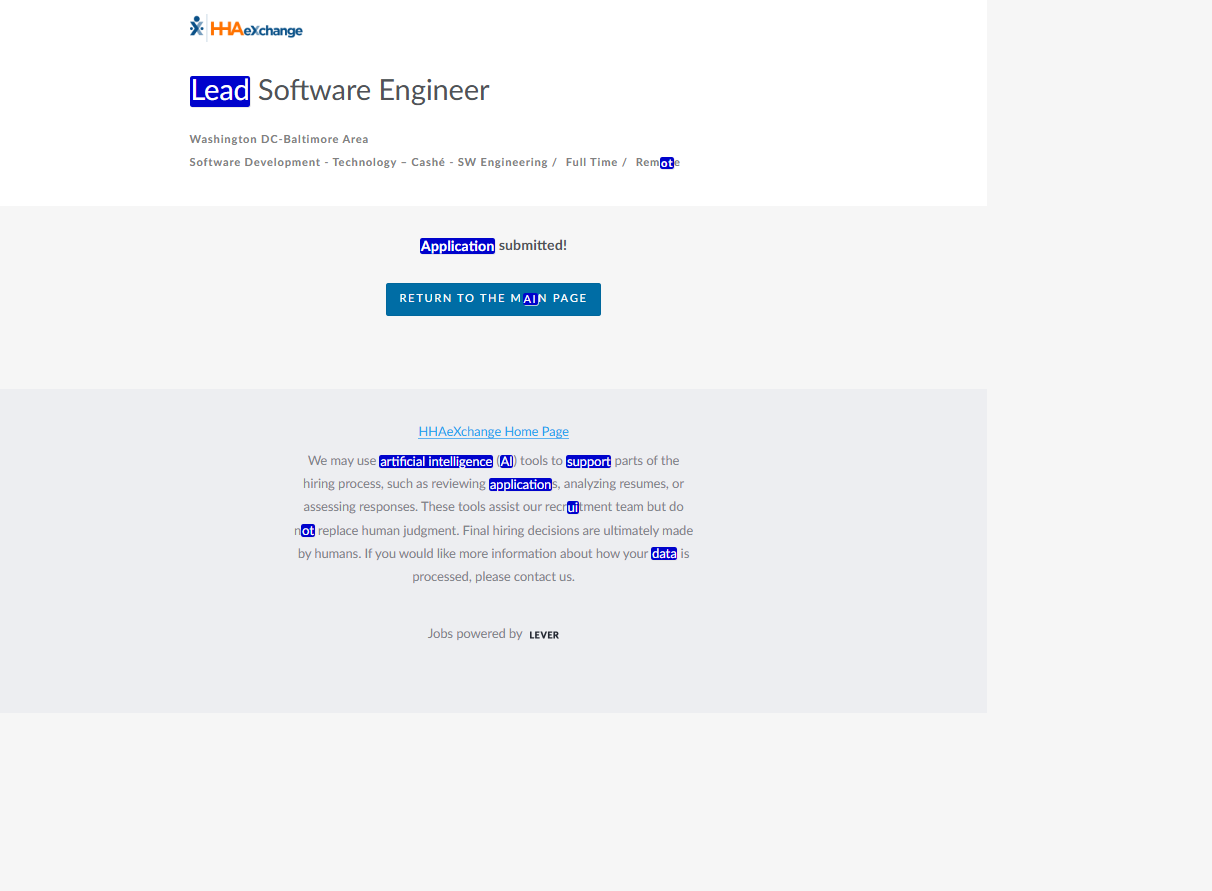
Task: Click the highlighted word Lead in the title
Action: (220, 91)
